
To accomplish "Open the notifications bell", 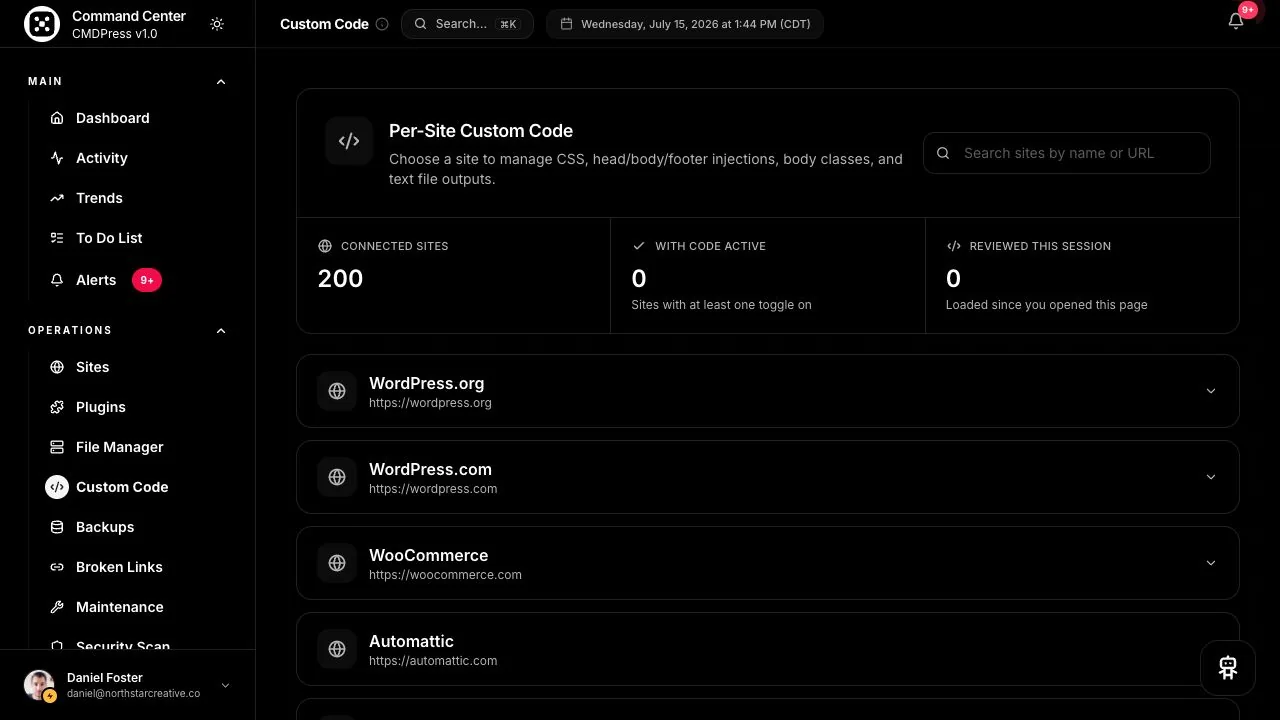I will coord(1236,22).
